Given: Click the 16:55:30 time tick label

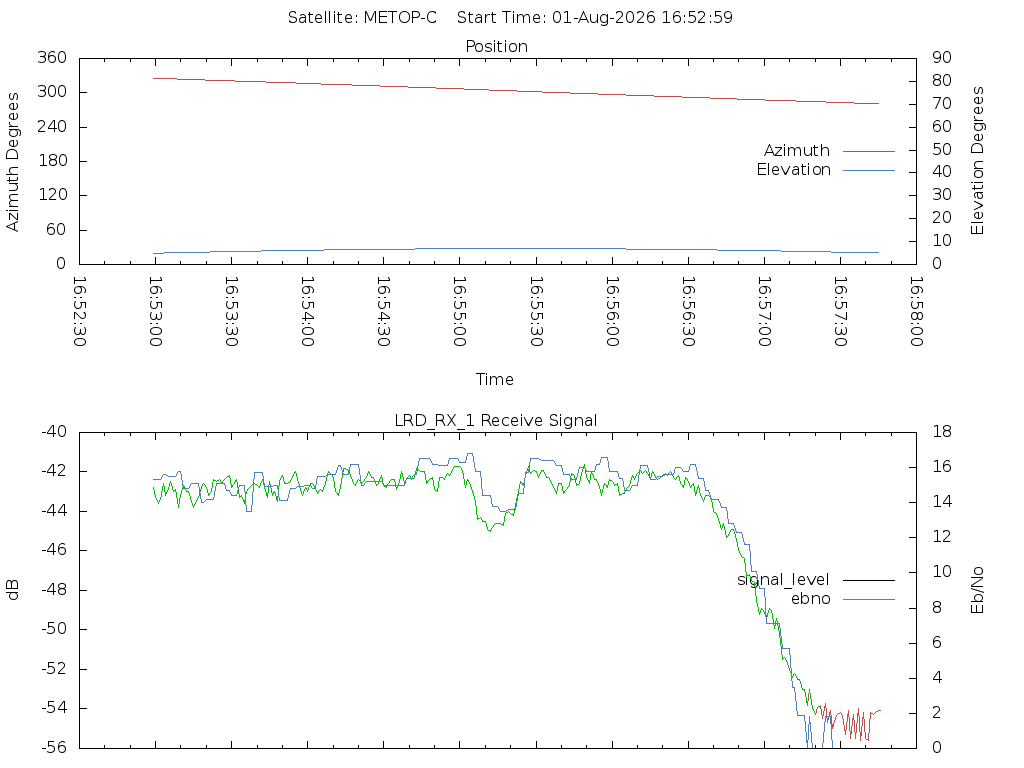Looking at the screenshot, I should 536,312.
